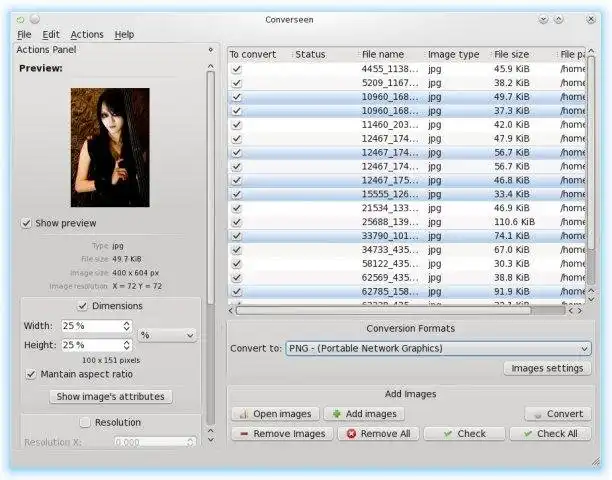This screenshot has width=612, height=480.
Task: Click the Height value field
Action: click(92, 345)
